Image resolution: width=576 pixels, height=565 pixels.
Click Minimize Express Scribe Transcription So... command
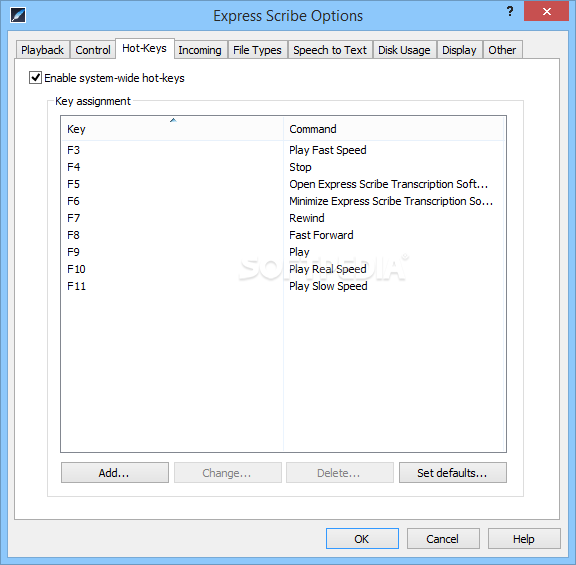point(391,201)
